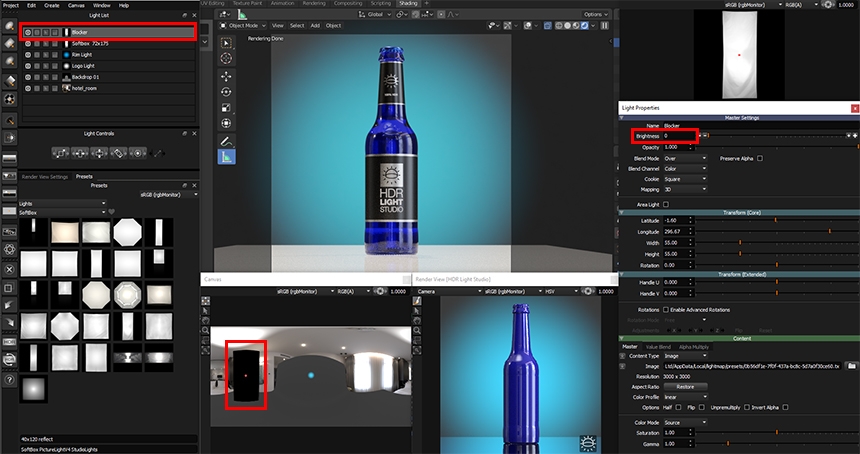This screenshot has height=454, width=860.
Task: Open the Options button in viewport header
Action: tap(596, 14)
